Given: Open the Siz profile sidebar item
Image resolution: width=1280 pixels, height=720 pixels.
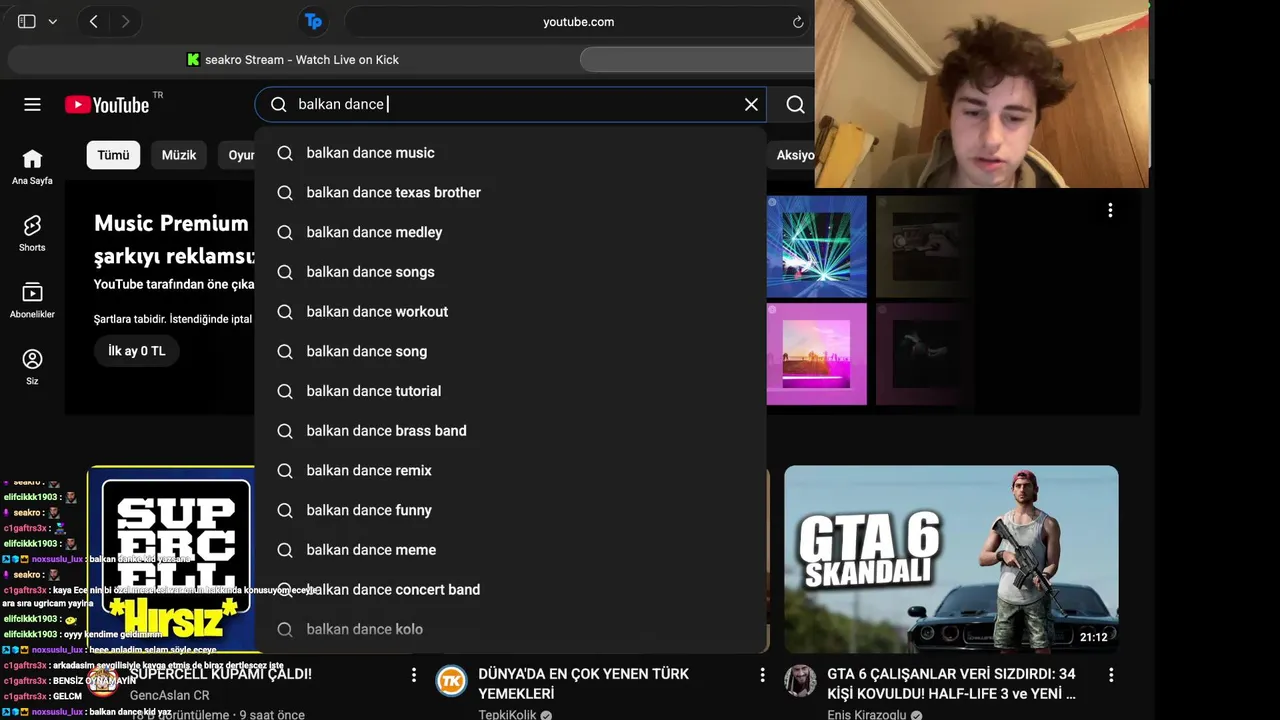Looking at the screenshot, I should click(x=32, y=367).
